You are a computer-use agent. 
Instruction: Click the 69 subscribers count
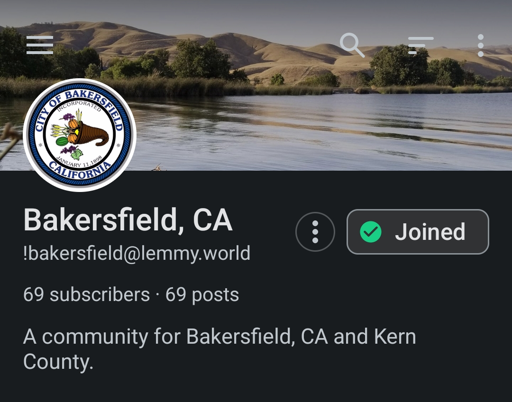coord(86,295)
